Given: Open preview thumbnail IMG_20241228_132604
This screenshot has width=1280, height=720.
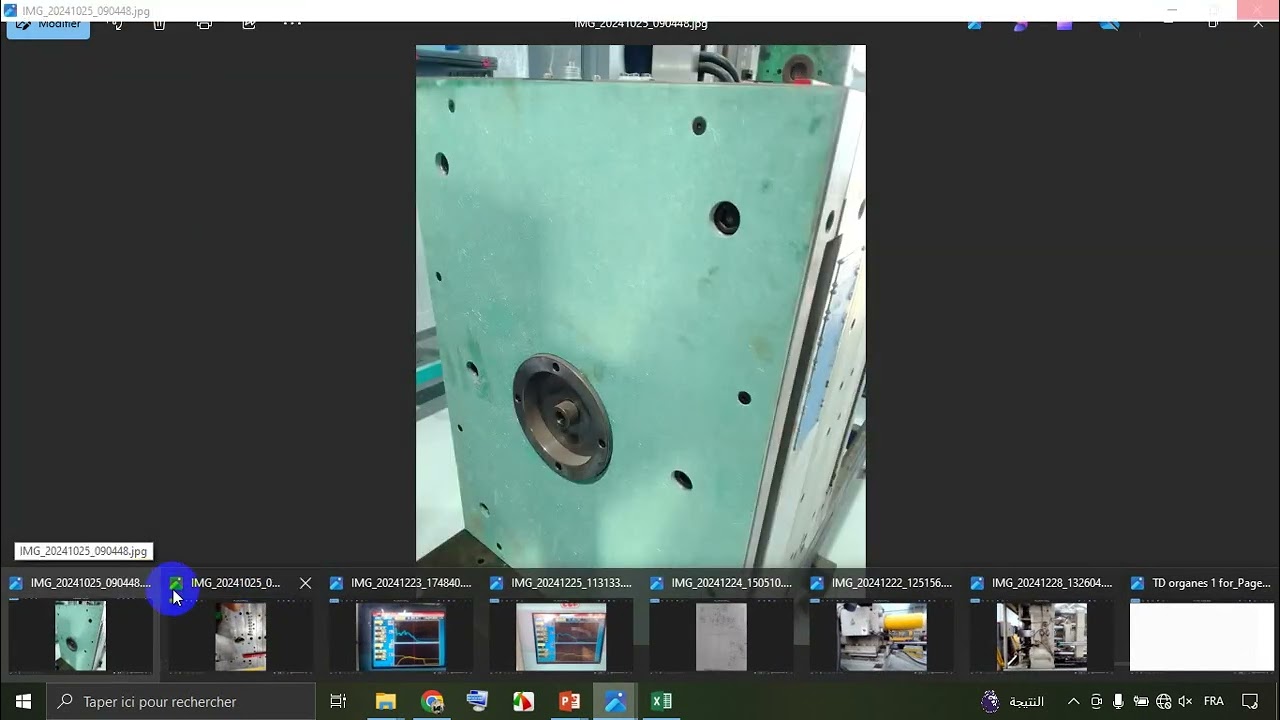Looking at the screenshot, I should tap(1040, 636).
